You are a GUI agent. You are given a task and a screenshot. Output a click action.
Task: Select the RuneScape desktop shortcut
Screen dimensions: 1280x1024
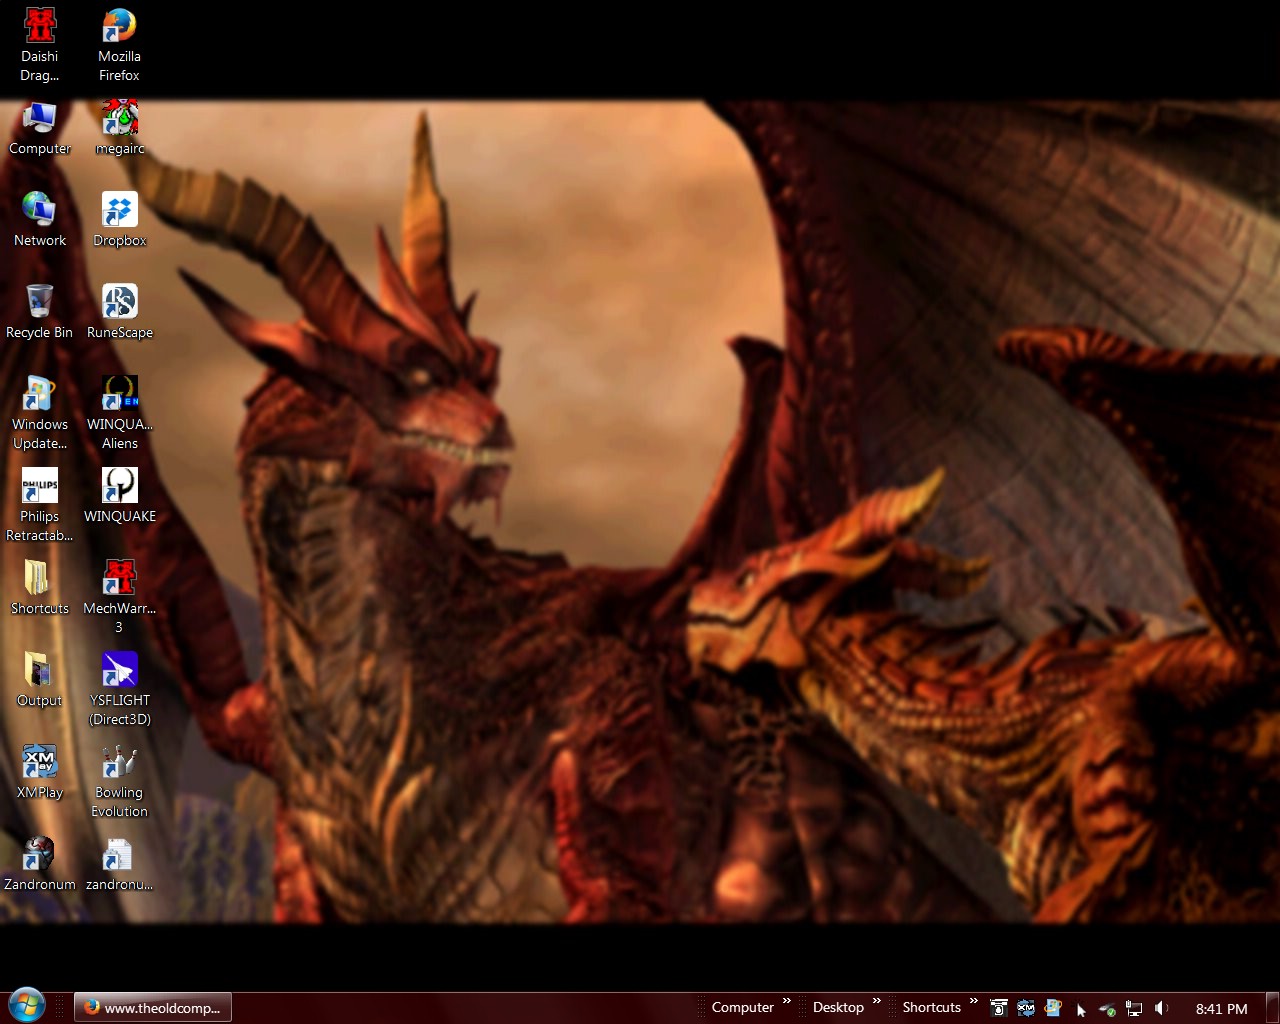120,312
